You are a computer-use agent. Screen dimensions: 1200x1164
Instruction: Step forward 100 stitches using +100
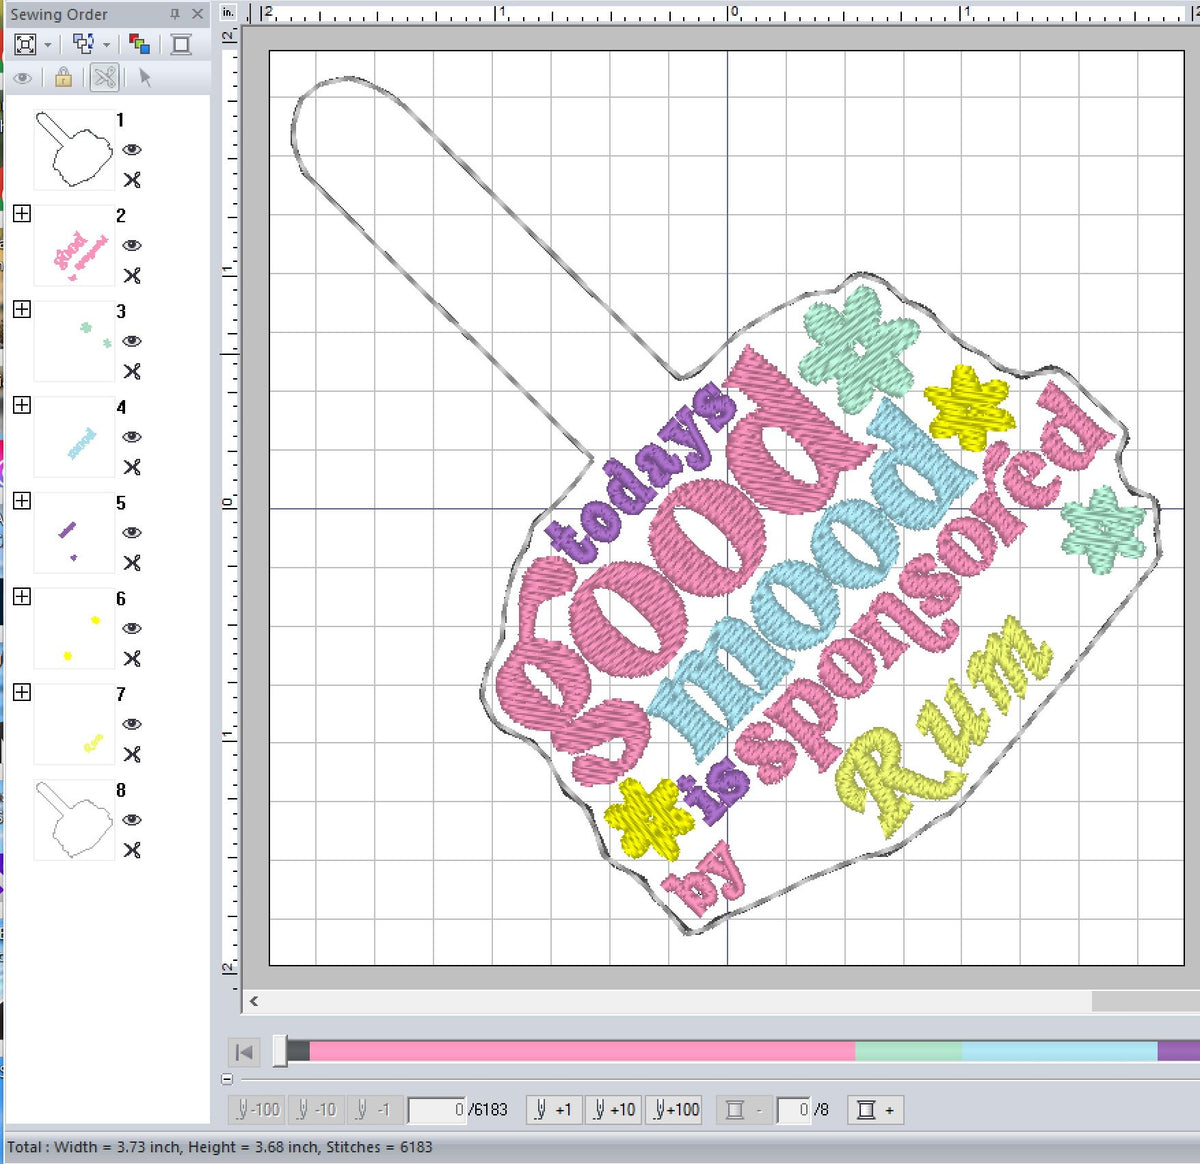coord(673,1110)
